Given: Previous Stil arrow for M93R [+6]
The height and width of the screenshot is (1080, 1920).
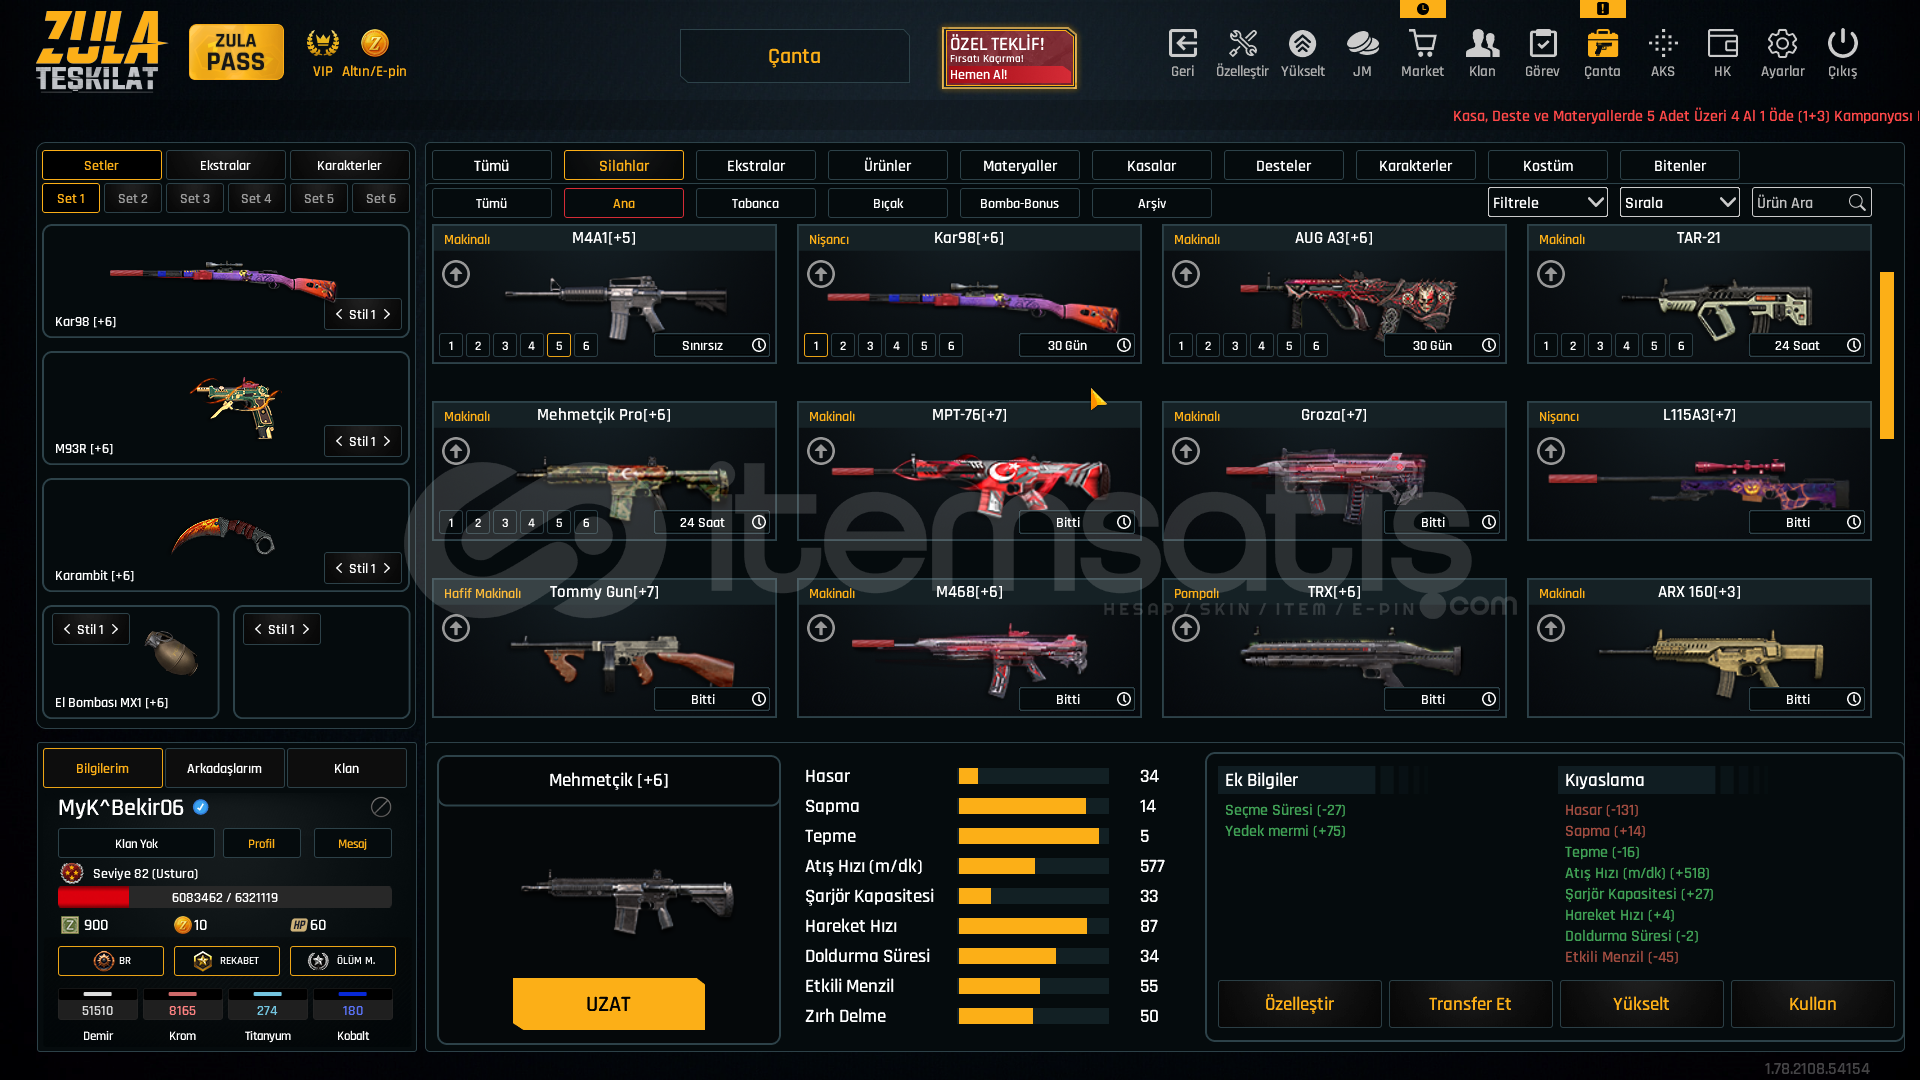Looking at the screenshot, I should (339, 441).
